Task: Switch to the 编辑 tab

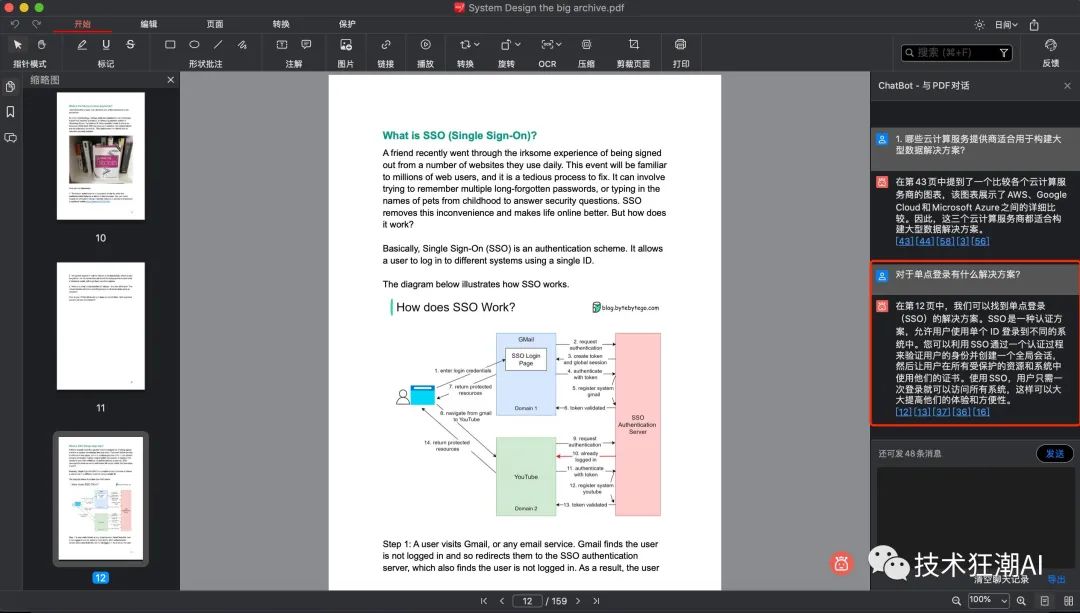Action: tap(149, 24)
